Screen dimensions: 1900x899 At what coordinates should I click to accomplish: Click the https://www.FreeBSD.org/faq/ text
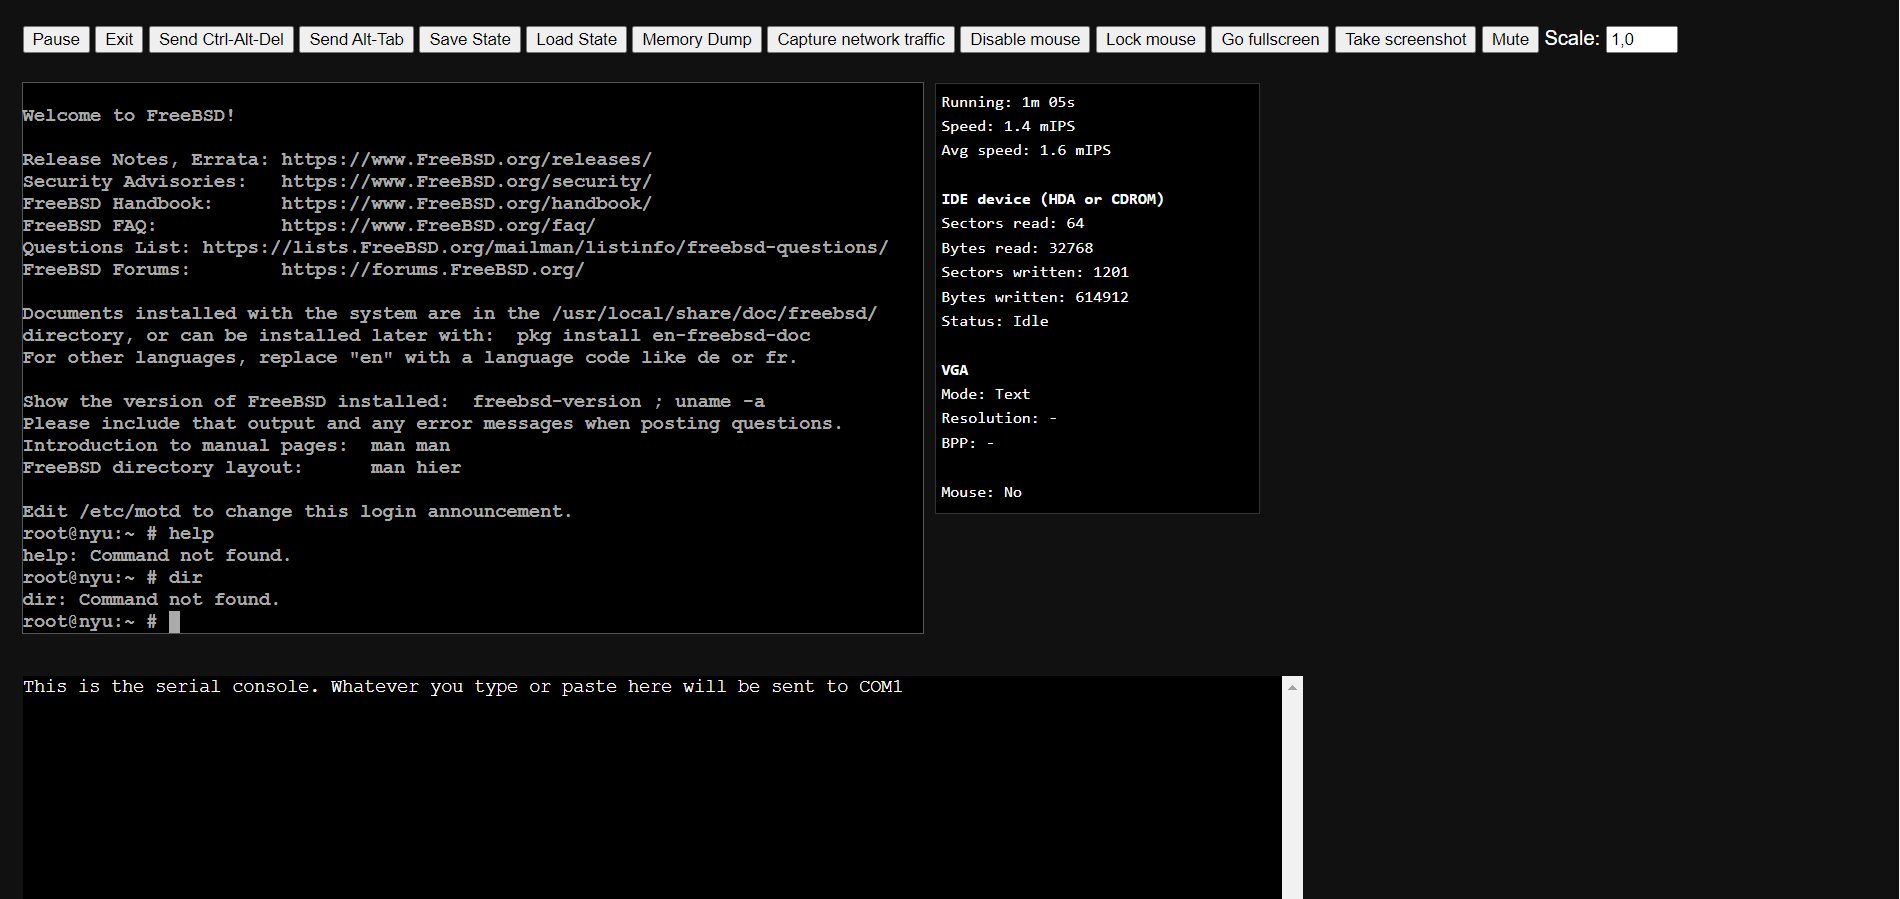click(x=438, y=226)
